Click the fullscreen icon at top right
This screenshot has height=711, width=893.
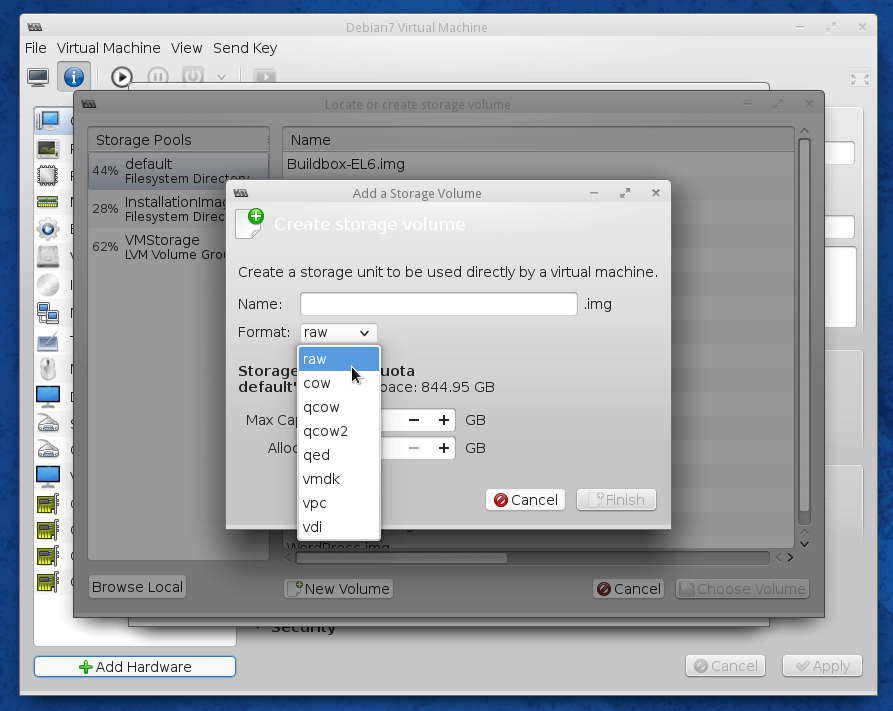coord(859,78)
